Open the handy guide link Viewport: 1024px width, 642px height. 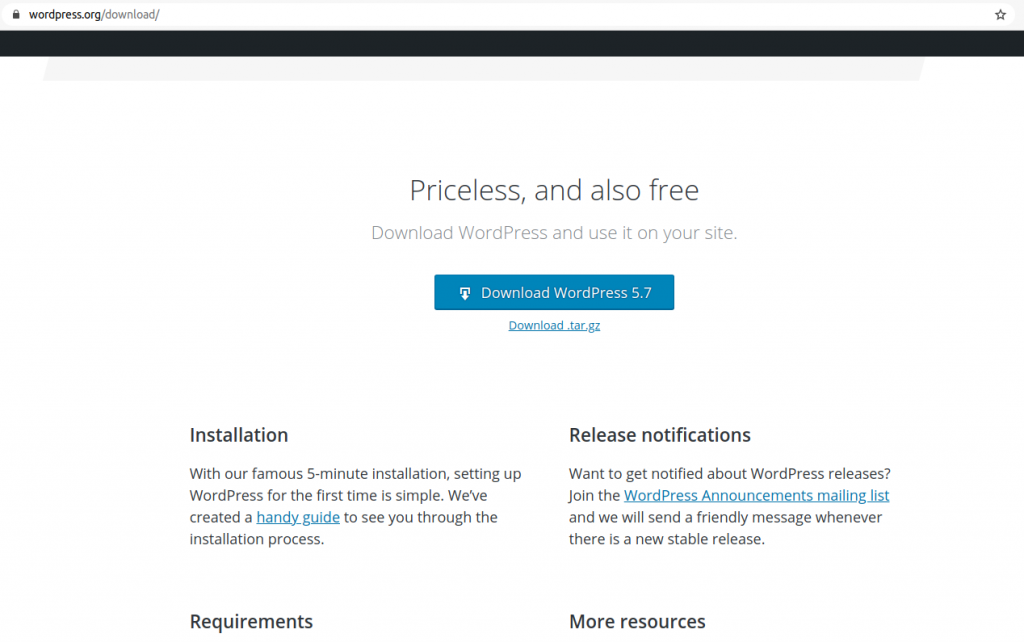coord(297,517)
